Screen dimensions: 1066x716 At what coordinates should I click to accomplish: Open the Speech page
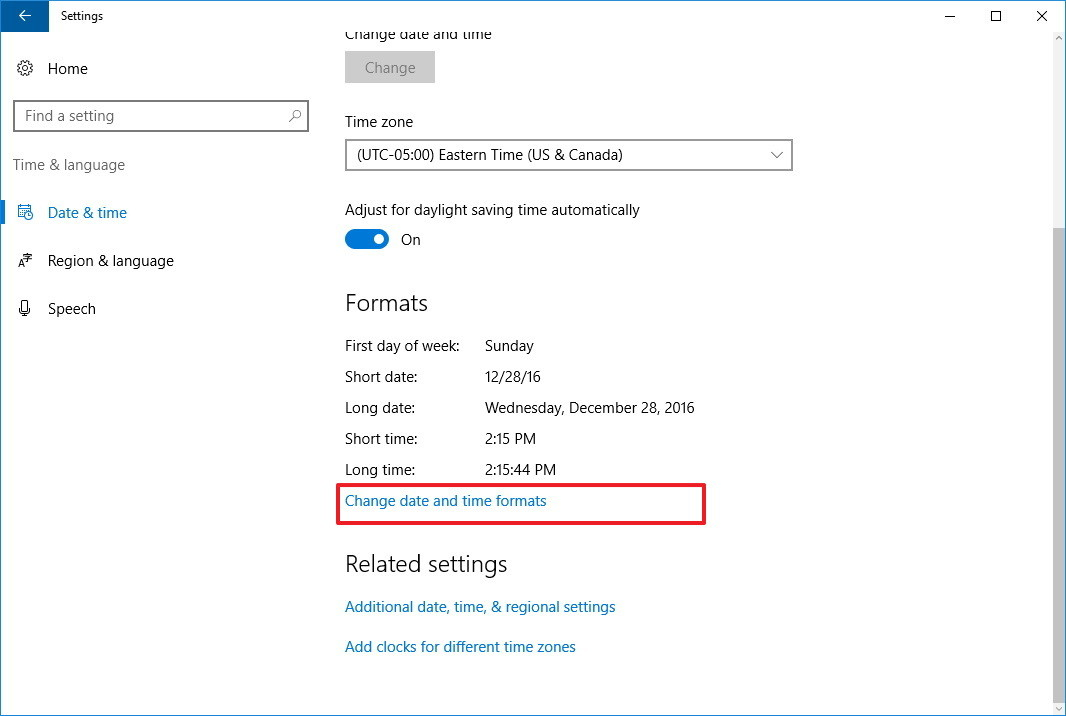click(71, 309)
